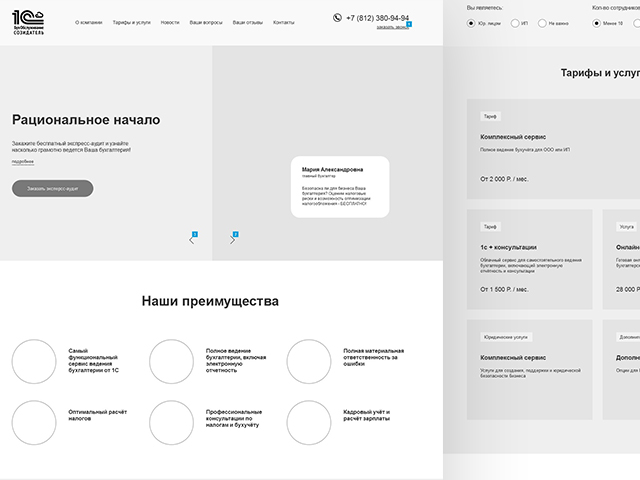The width and height of the screenshot is (640, 480).
Task: Go to 'Контакты' in the navigation
Action: pyautogui.click(x=284, y=22)
